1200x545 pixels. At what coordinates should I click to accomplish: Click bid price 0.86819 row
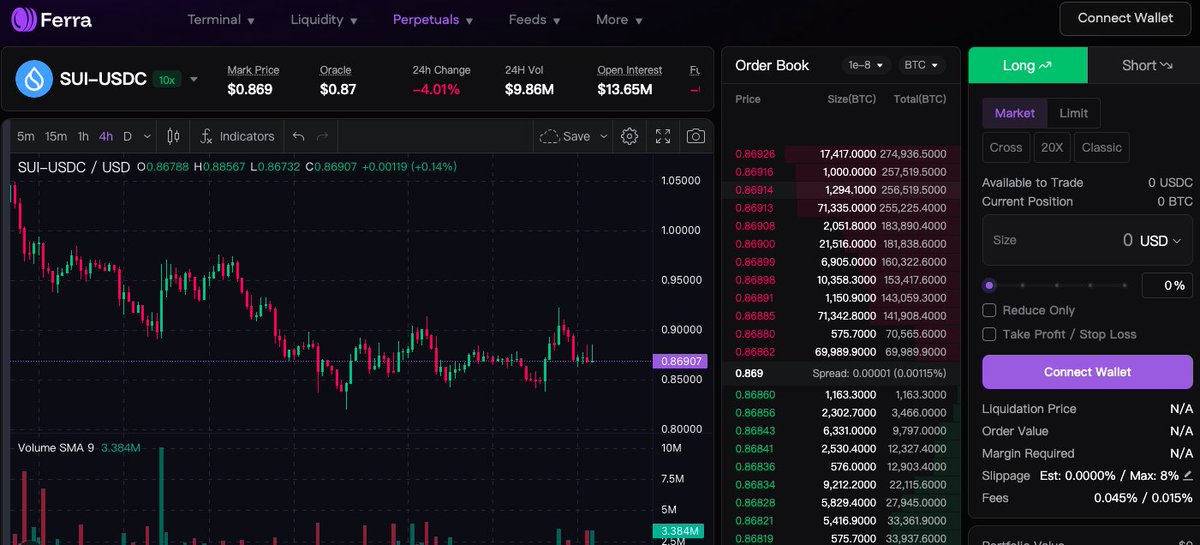840,539
